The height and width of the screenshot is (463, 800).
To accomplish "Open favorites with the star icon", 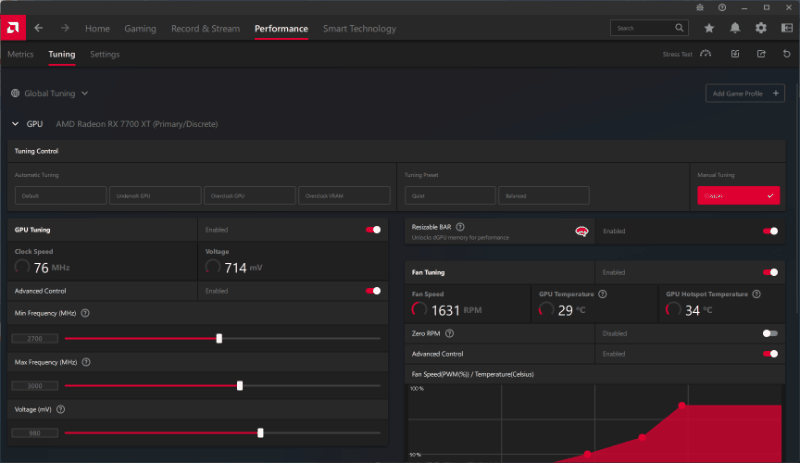I will (709, 28).
